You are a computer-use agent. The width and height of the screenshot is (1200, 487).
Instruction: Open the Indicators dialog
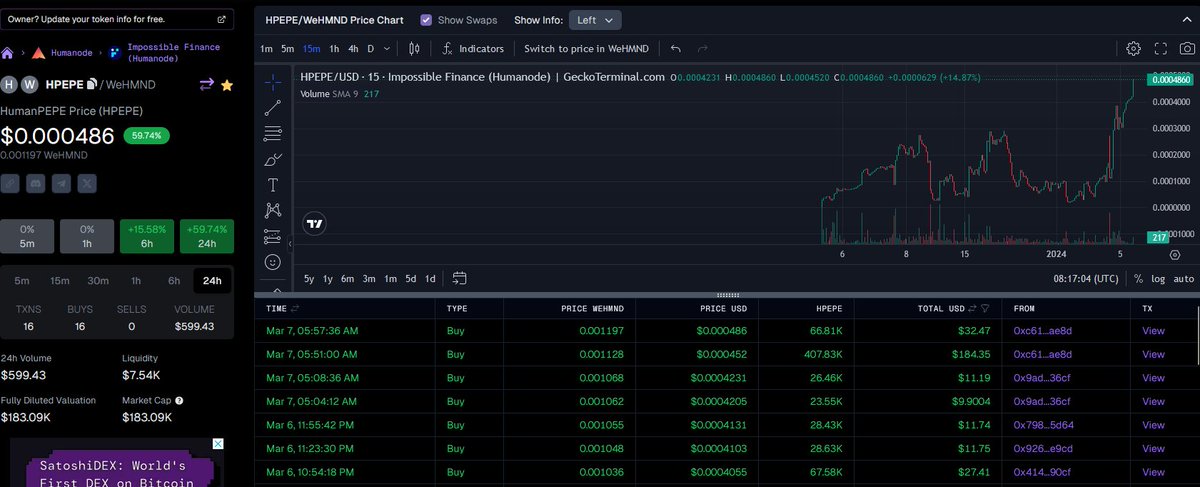pyautogui.click(x=472, y=48)
